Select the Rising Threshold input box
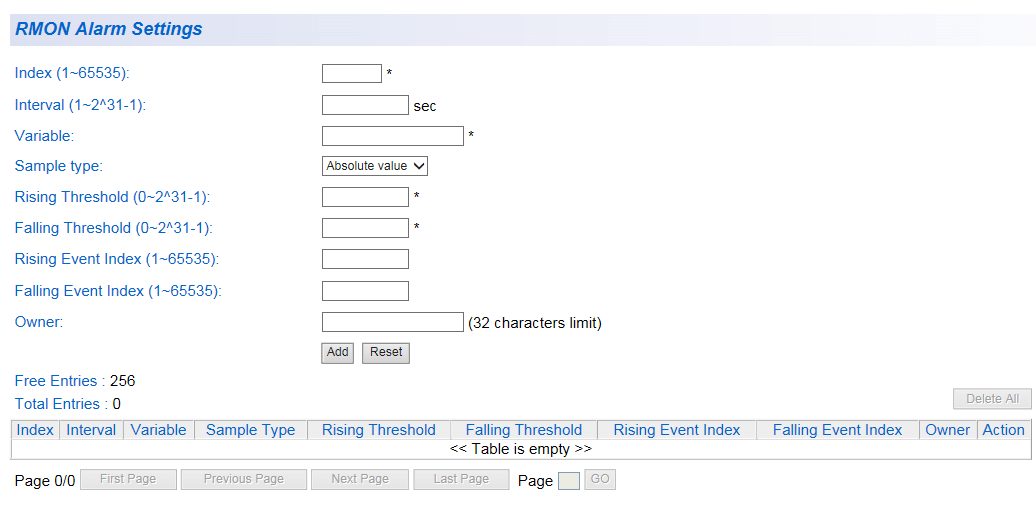1036x526 pixels. pyautogui.click(x=365, y=197)
